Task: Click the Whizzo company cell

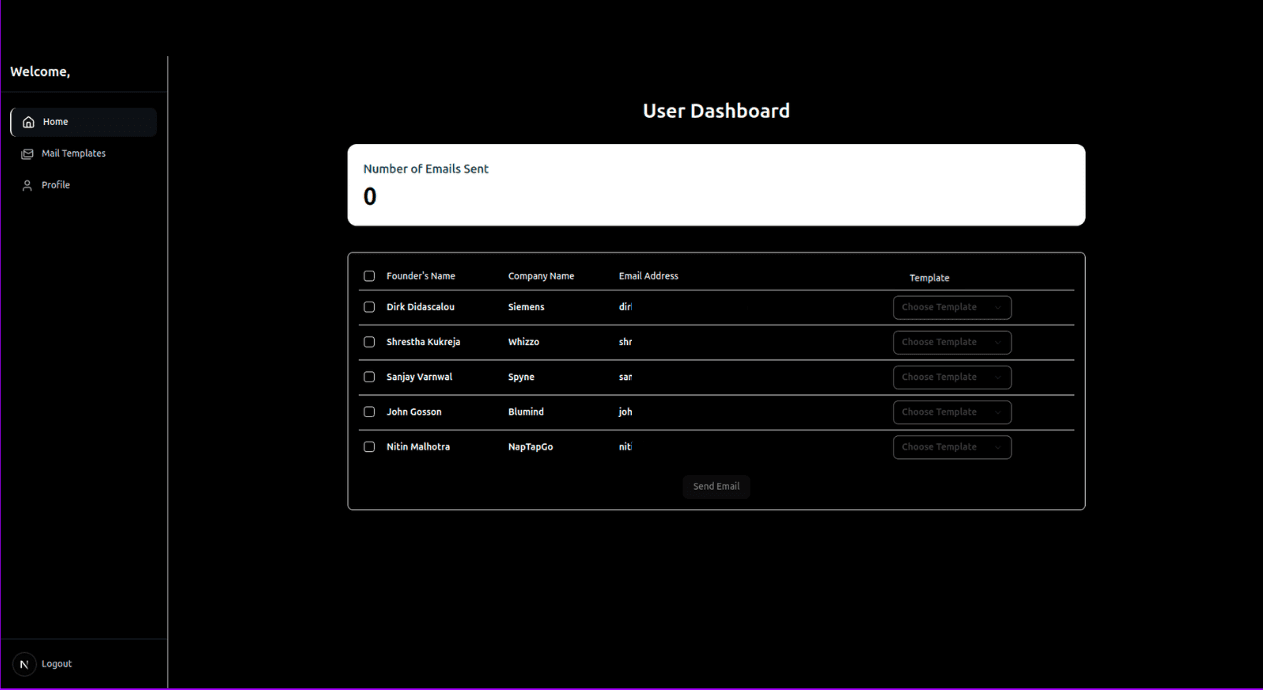Action: (523, 342)
